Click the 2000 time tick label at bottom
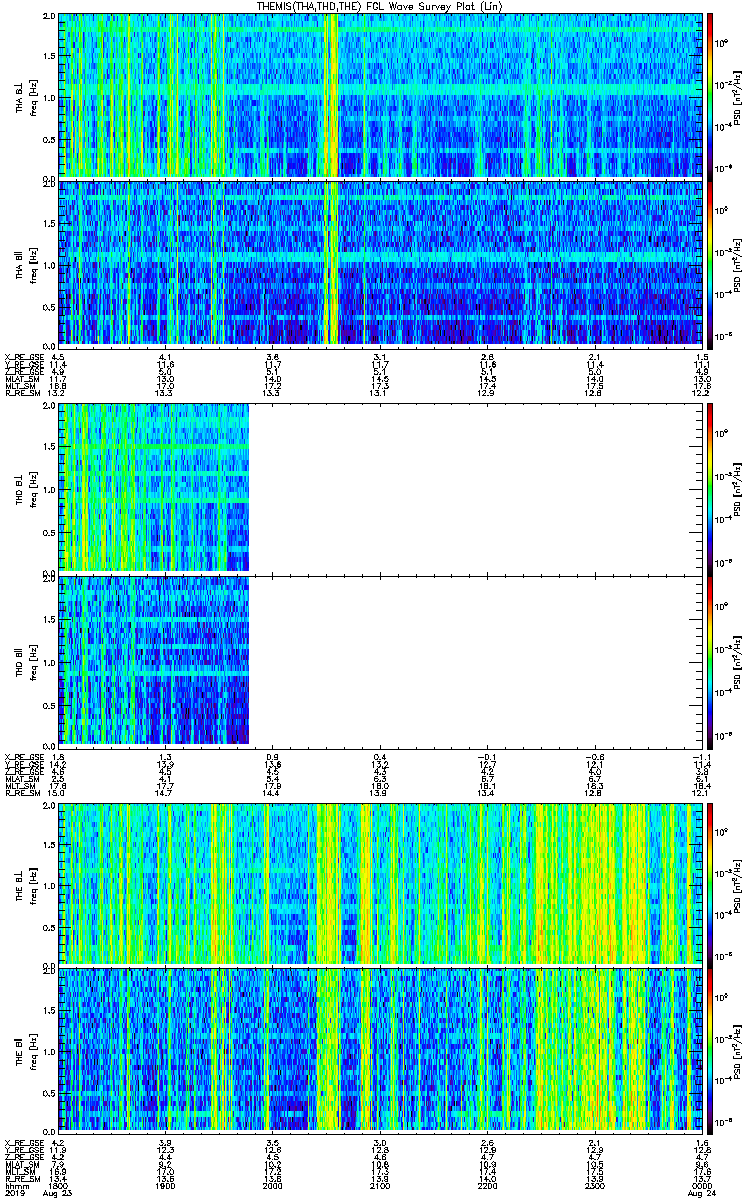 pyautogui.click(x=273, y=1185)
